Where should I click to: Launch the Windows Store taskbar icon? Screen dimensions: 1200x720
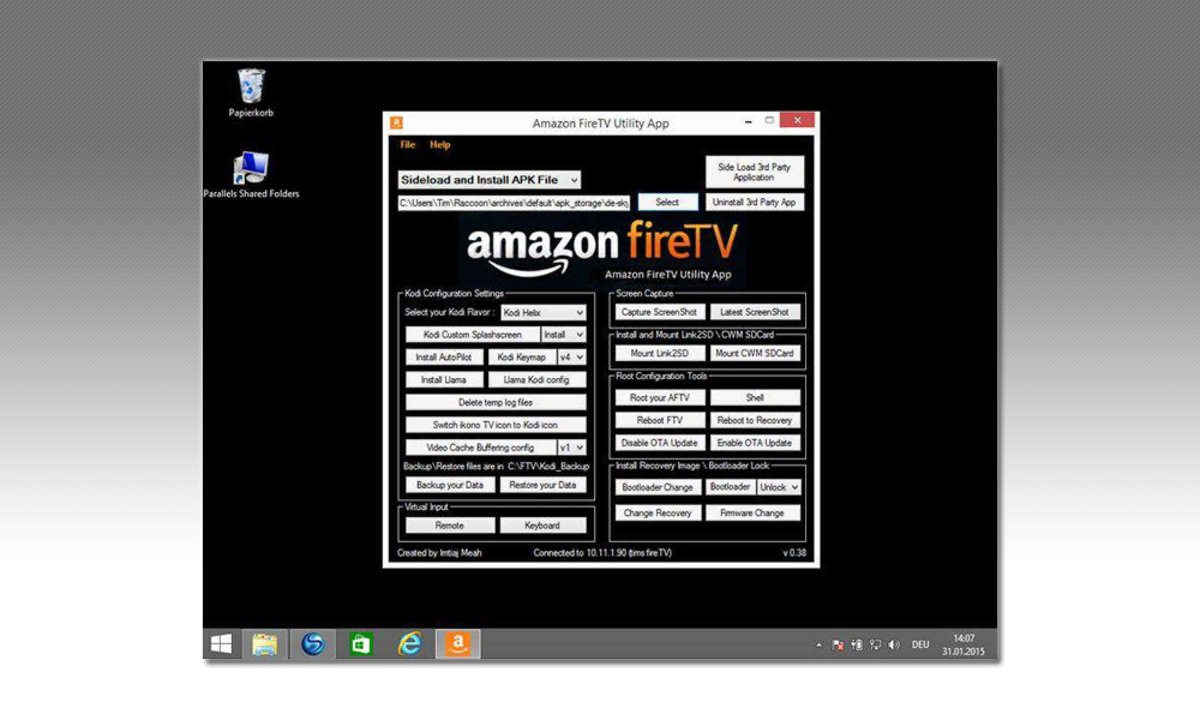coord(361,644)
